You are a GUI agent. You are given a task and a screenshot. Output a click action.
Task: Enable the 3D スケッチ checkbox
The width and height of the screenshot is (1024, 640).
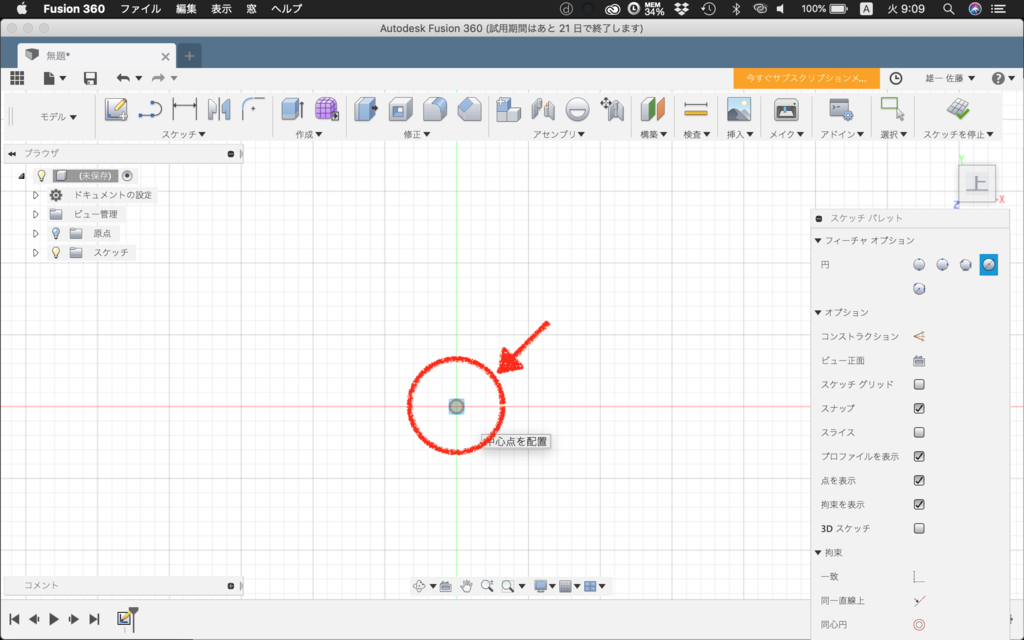click(919, 528)
